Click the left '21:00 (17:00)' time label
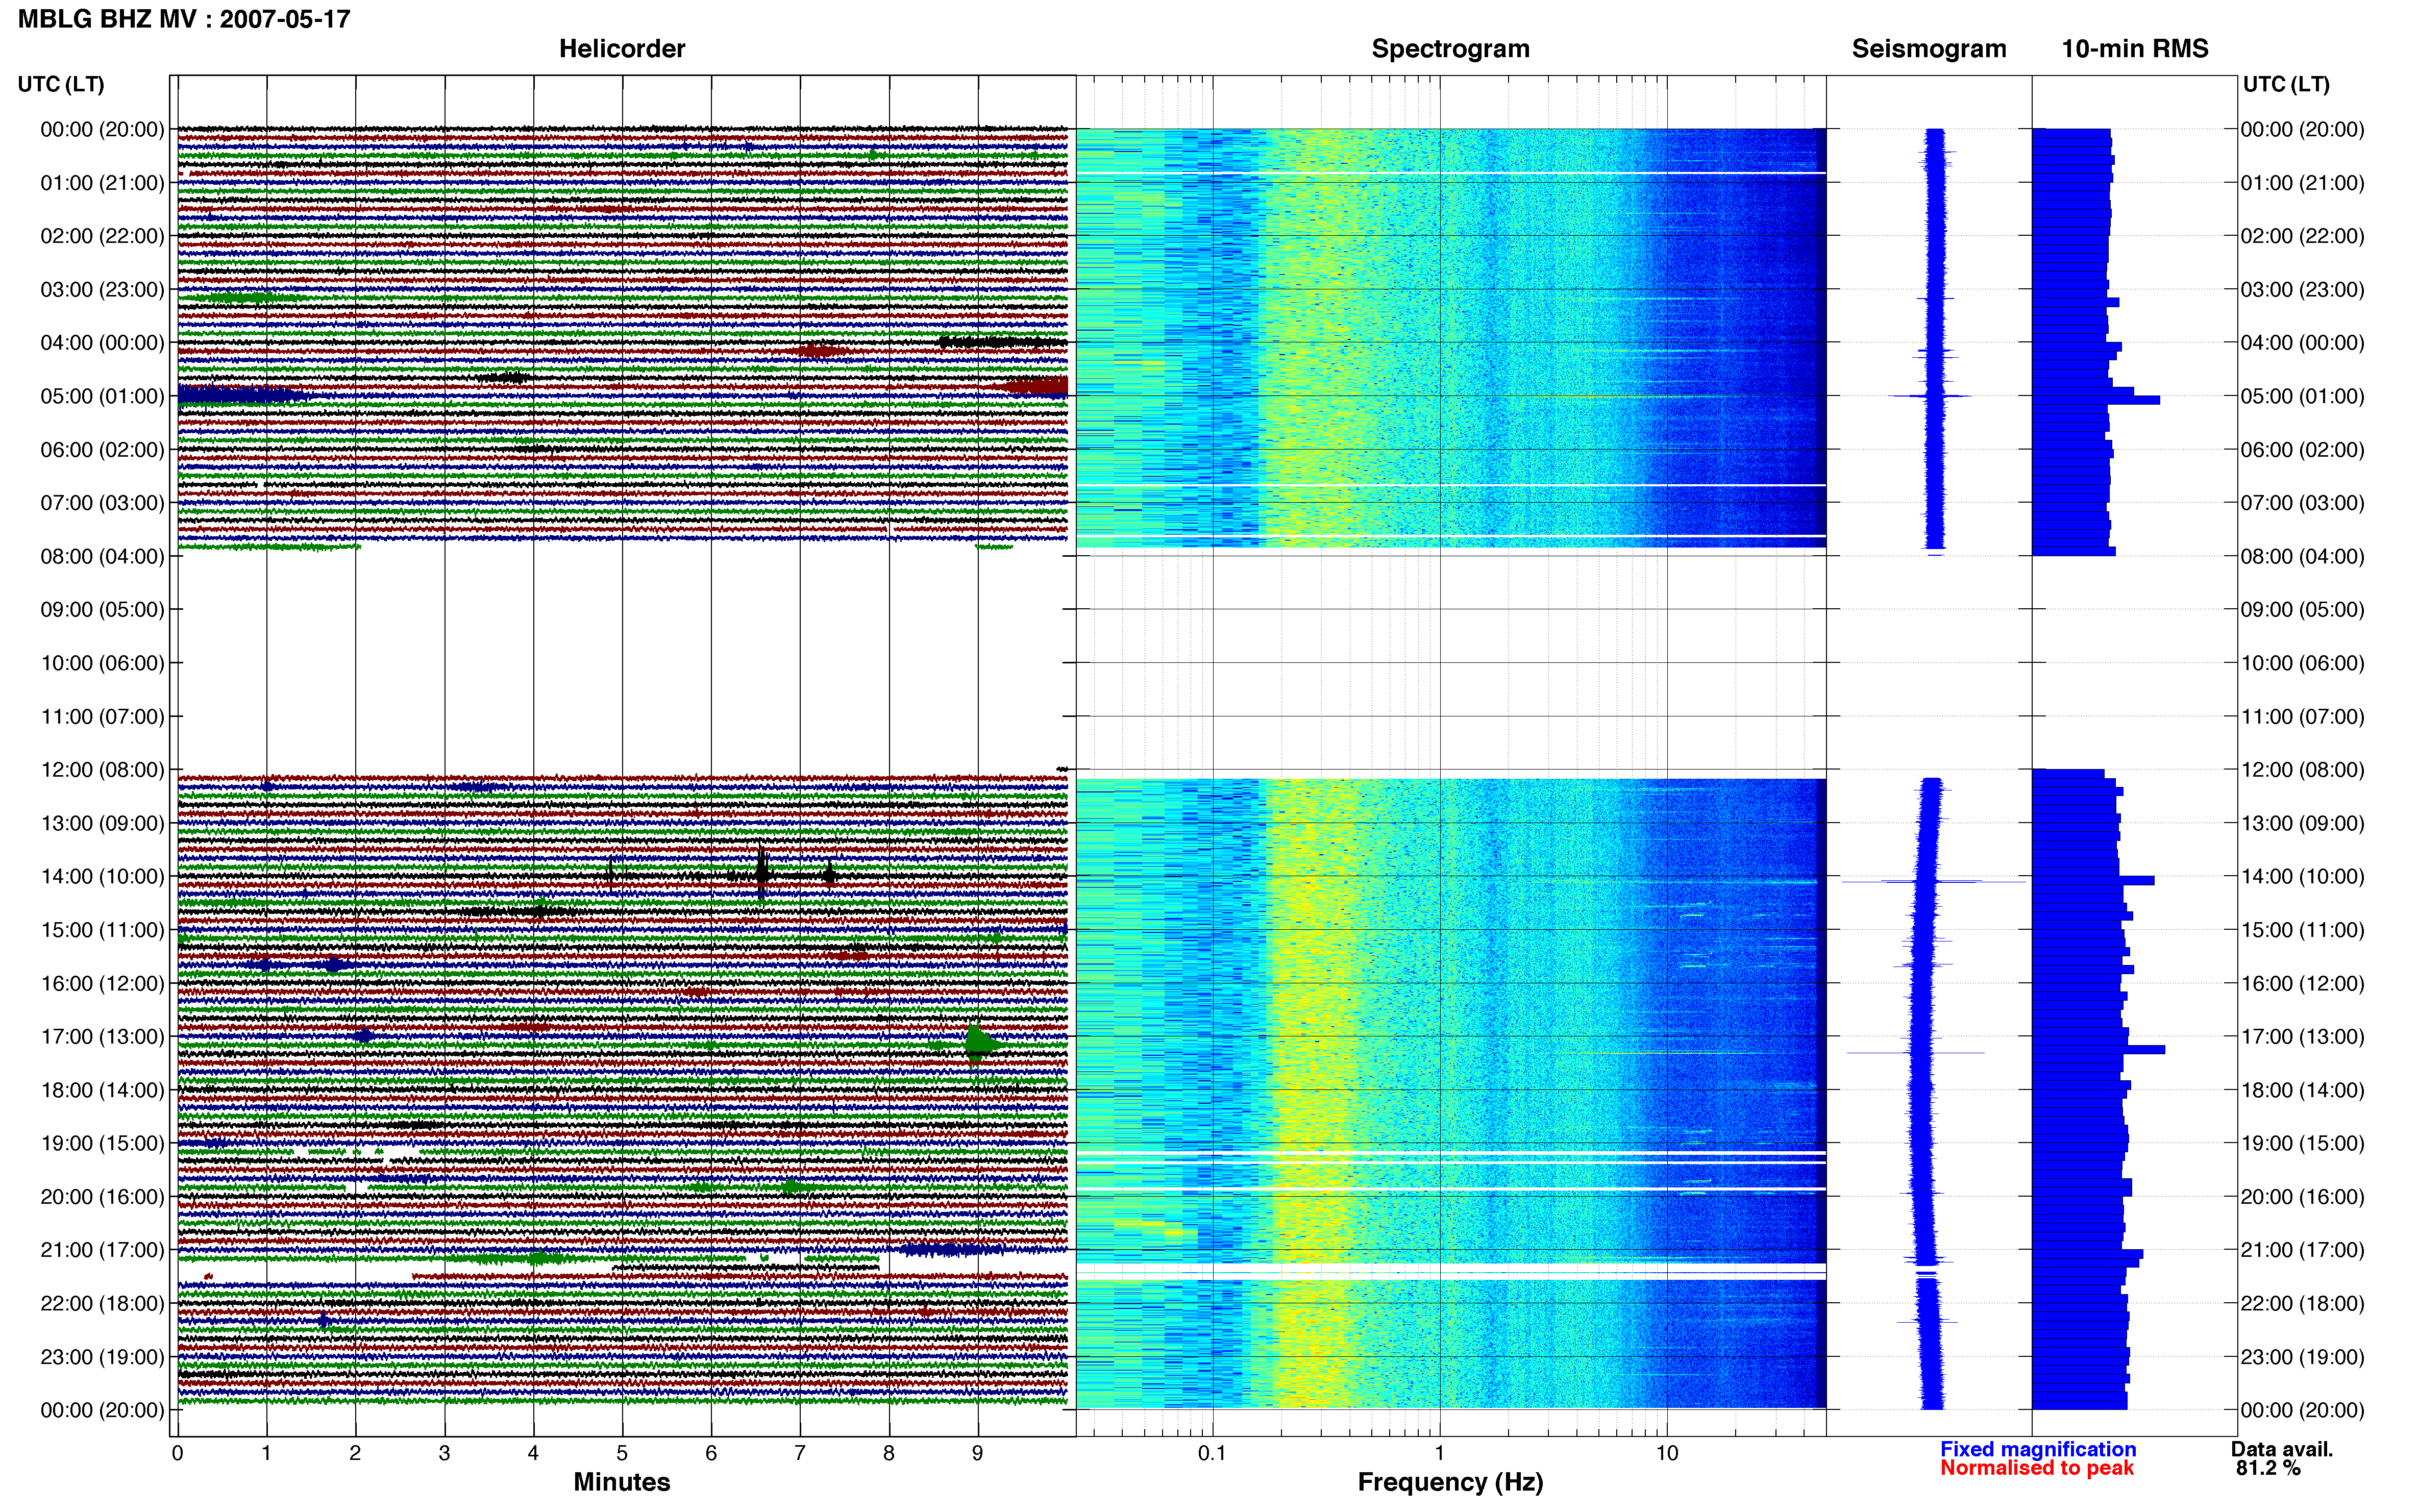Image resolution: width=2419 pixels, height=1512 pixels. (x=102, y=1250)
